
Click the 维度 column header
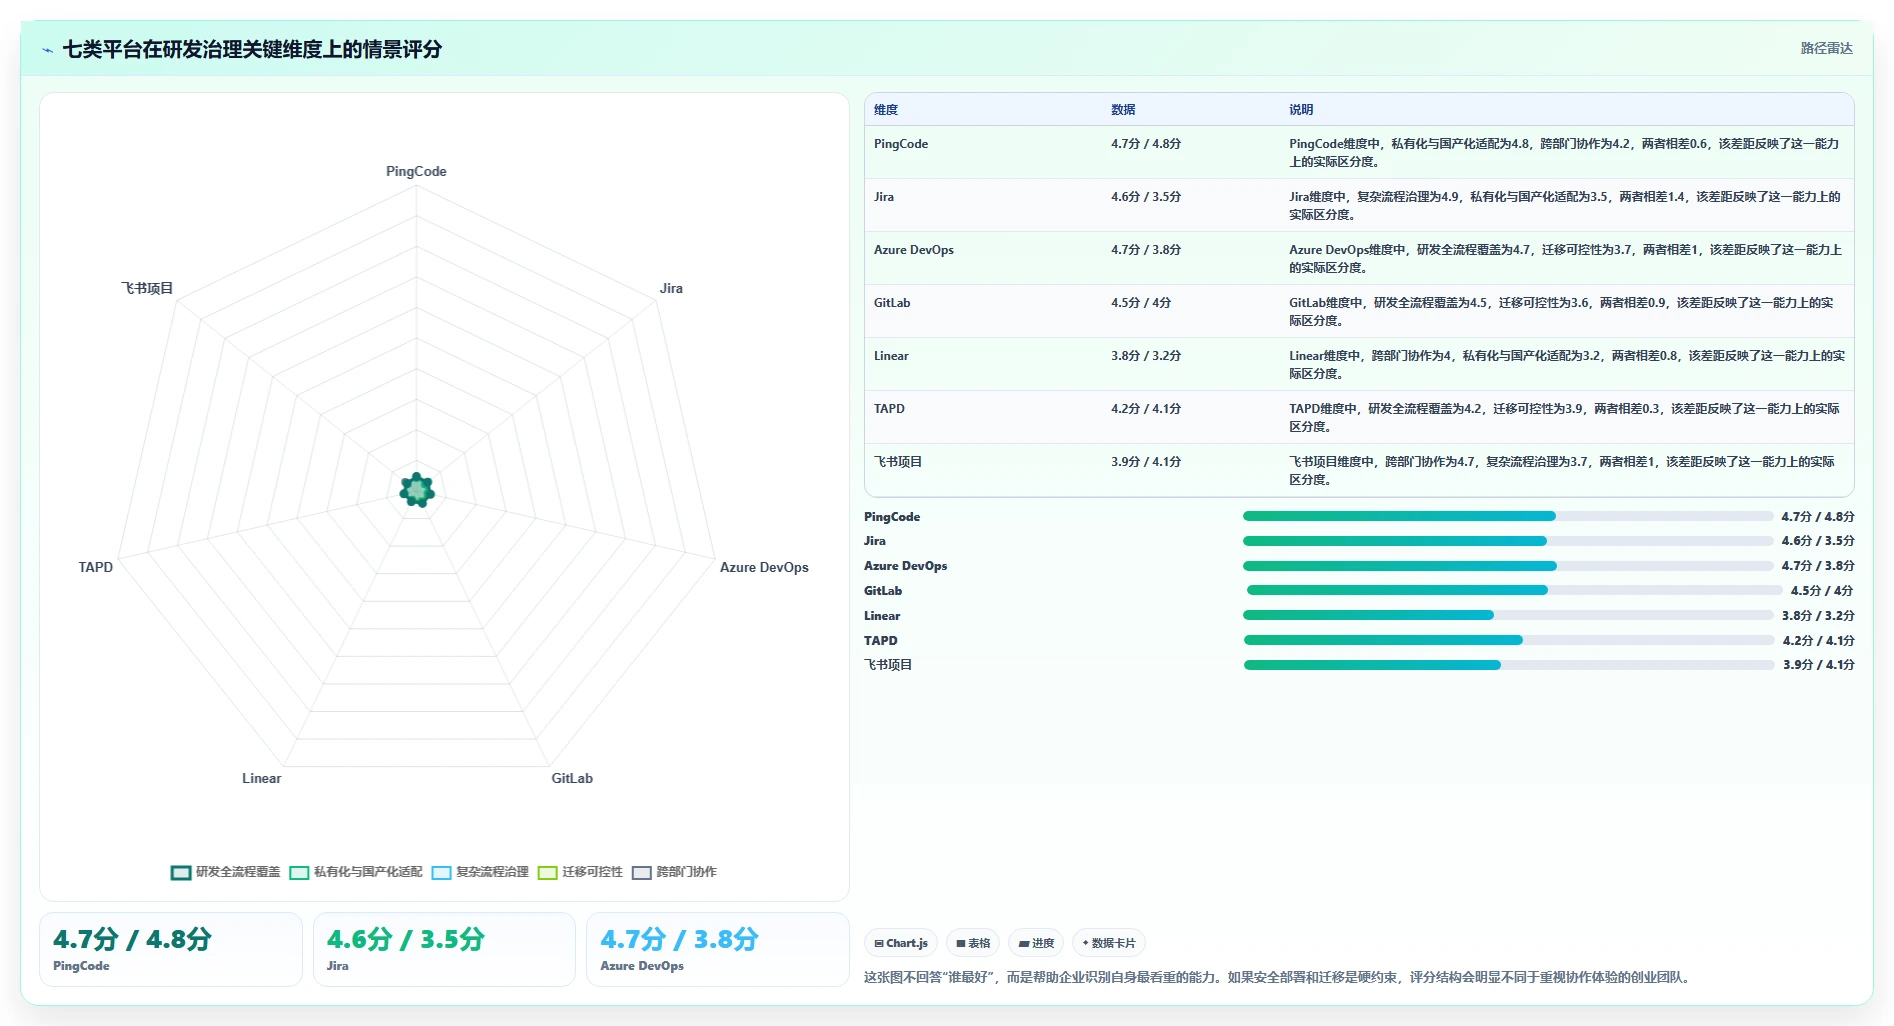point(886,110)
